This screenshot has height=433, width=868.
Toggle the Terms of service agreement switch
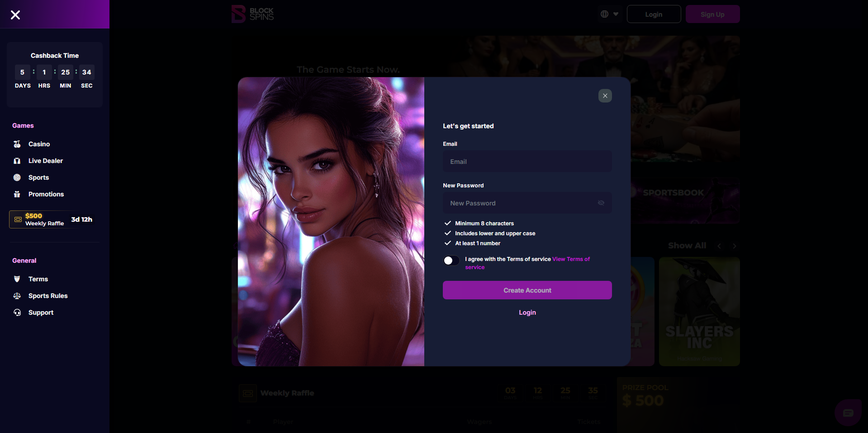(x=451, y=260)
